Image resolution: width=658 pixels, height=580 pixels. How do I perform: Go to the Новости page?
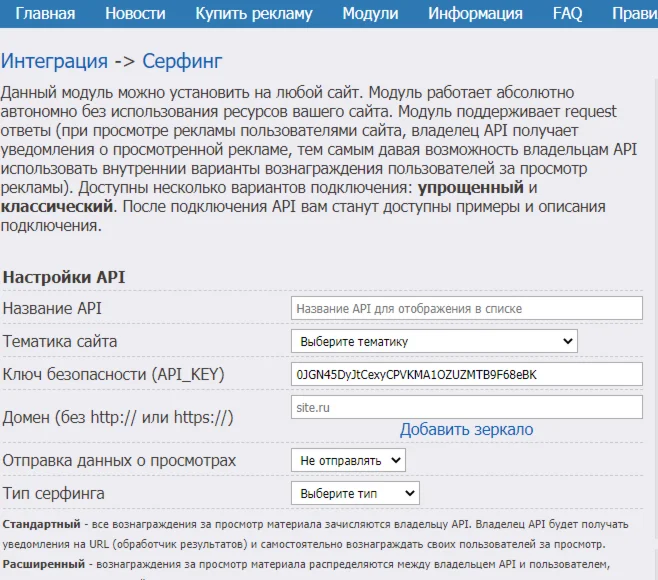pos(135,14)
